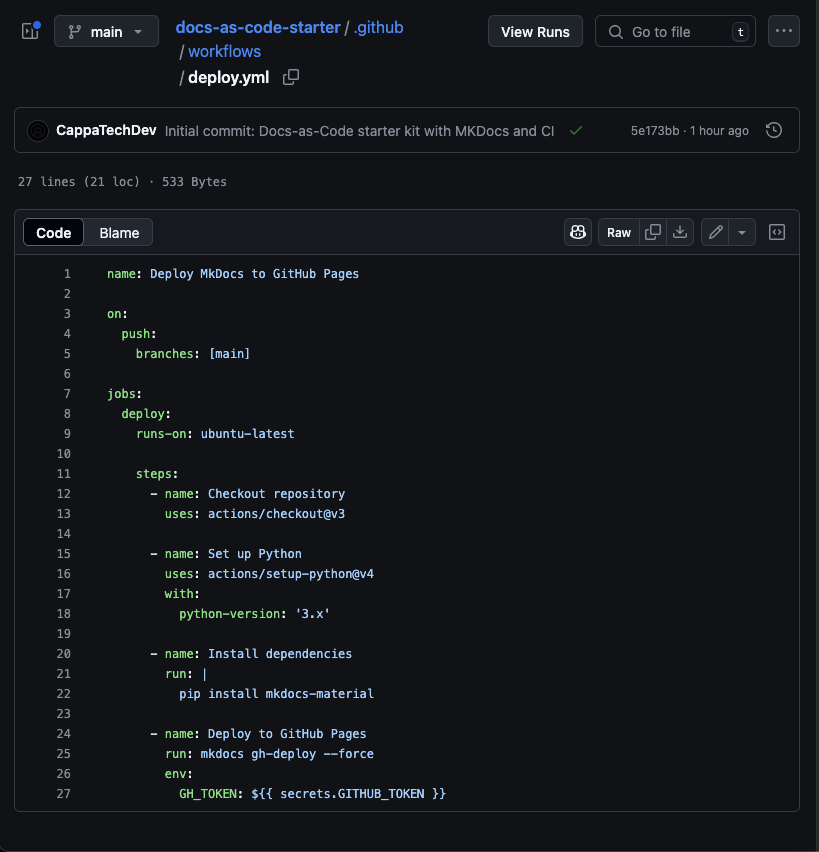Copy the deploy.yml file path
Screen dimensions: 819x852
(291, 77)
